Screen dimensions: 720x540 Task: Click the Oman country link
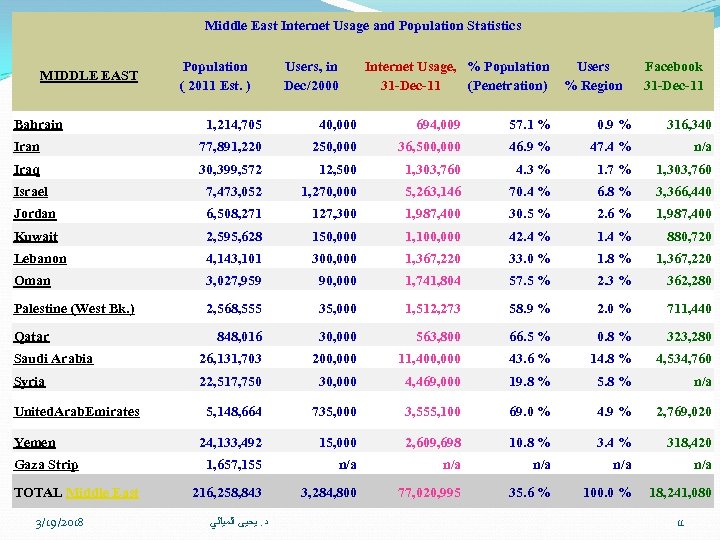pyautogui.click(x=32, y=281)
